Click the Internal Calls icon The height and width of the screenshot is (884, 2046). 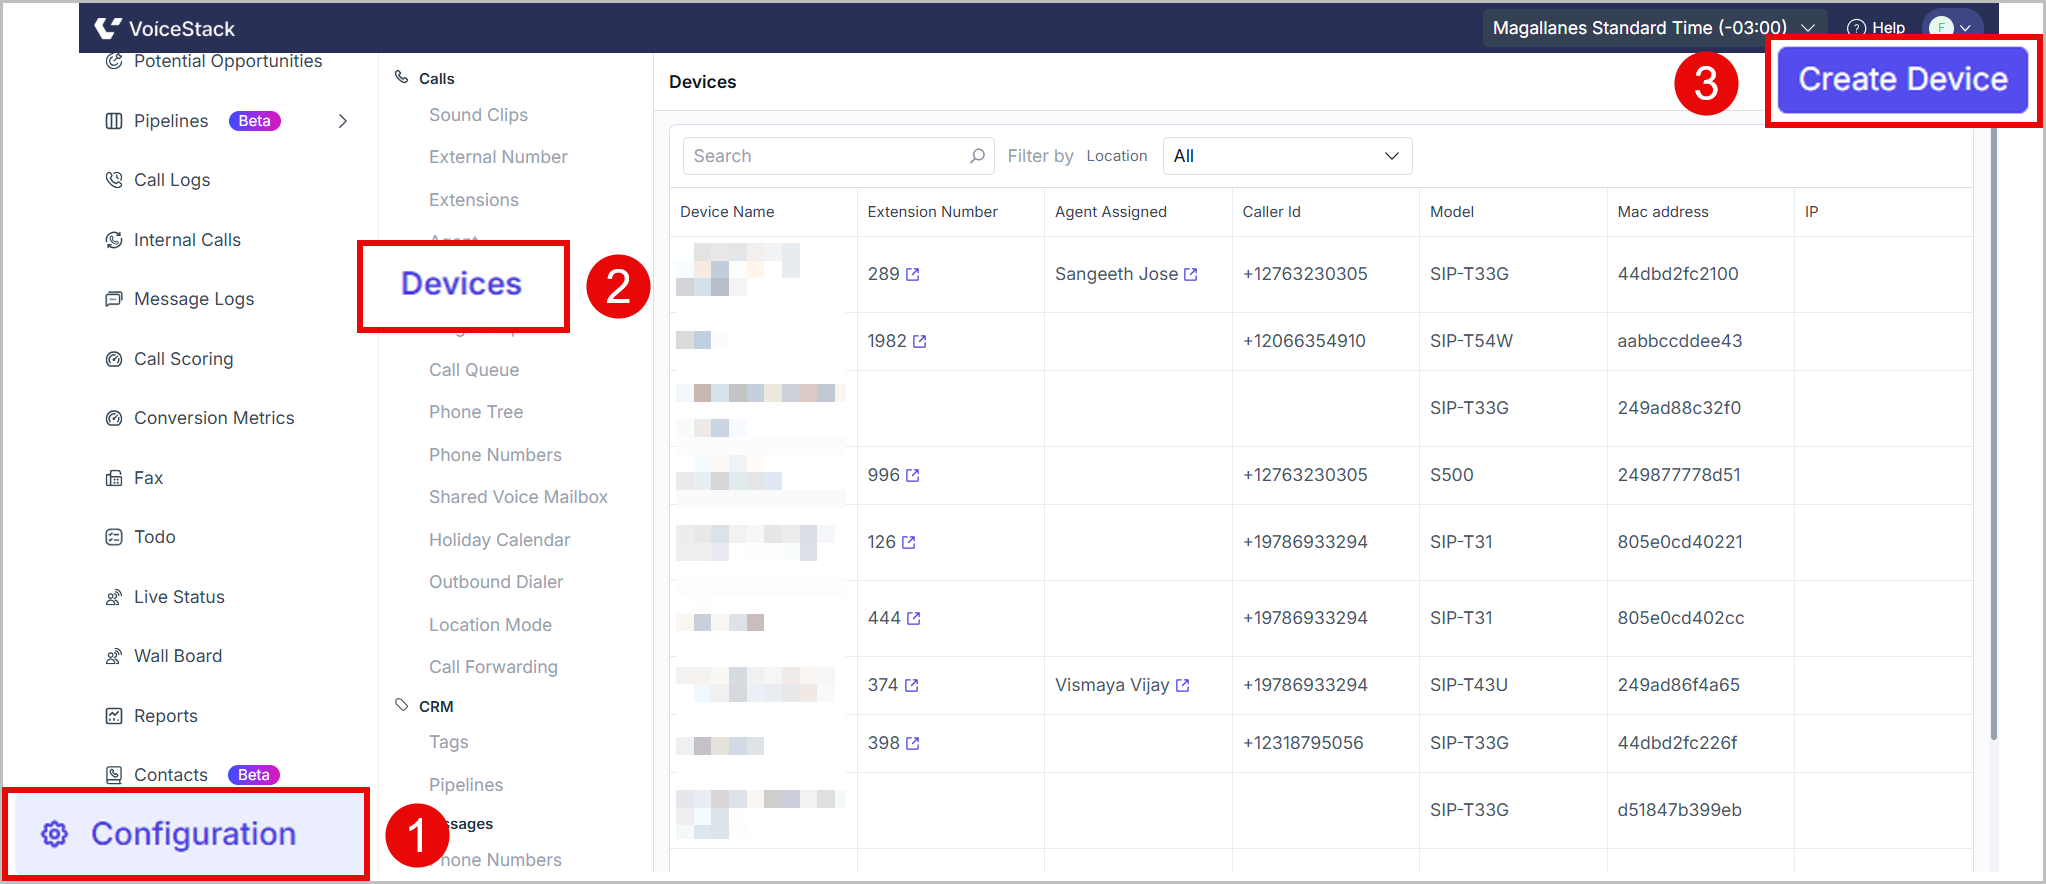[114, 240]
